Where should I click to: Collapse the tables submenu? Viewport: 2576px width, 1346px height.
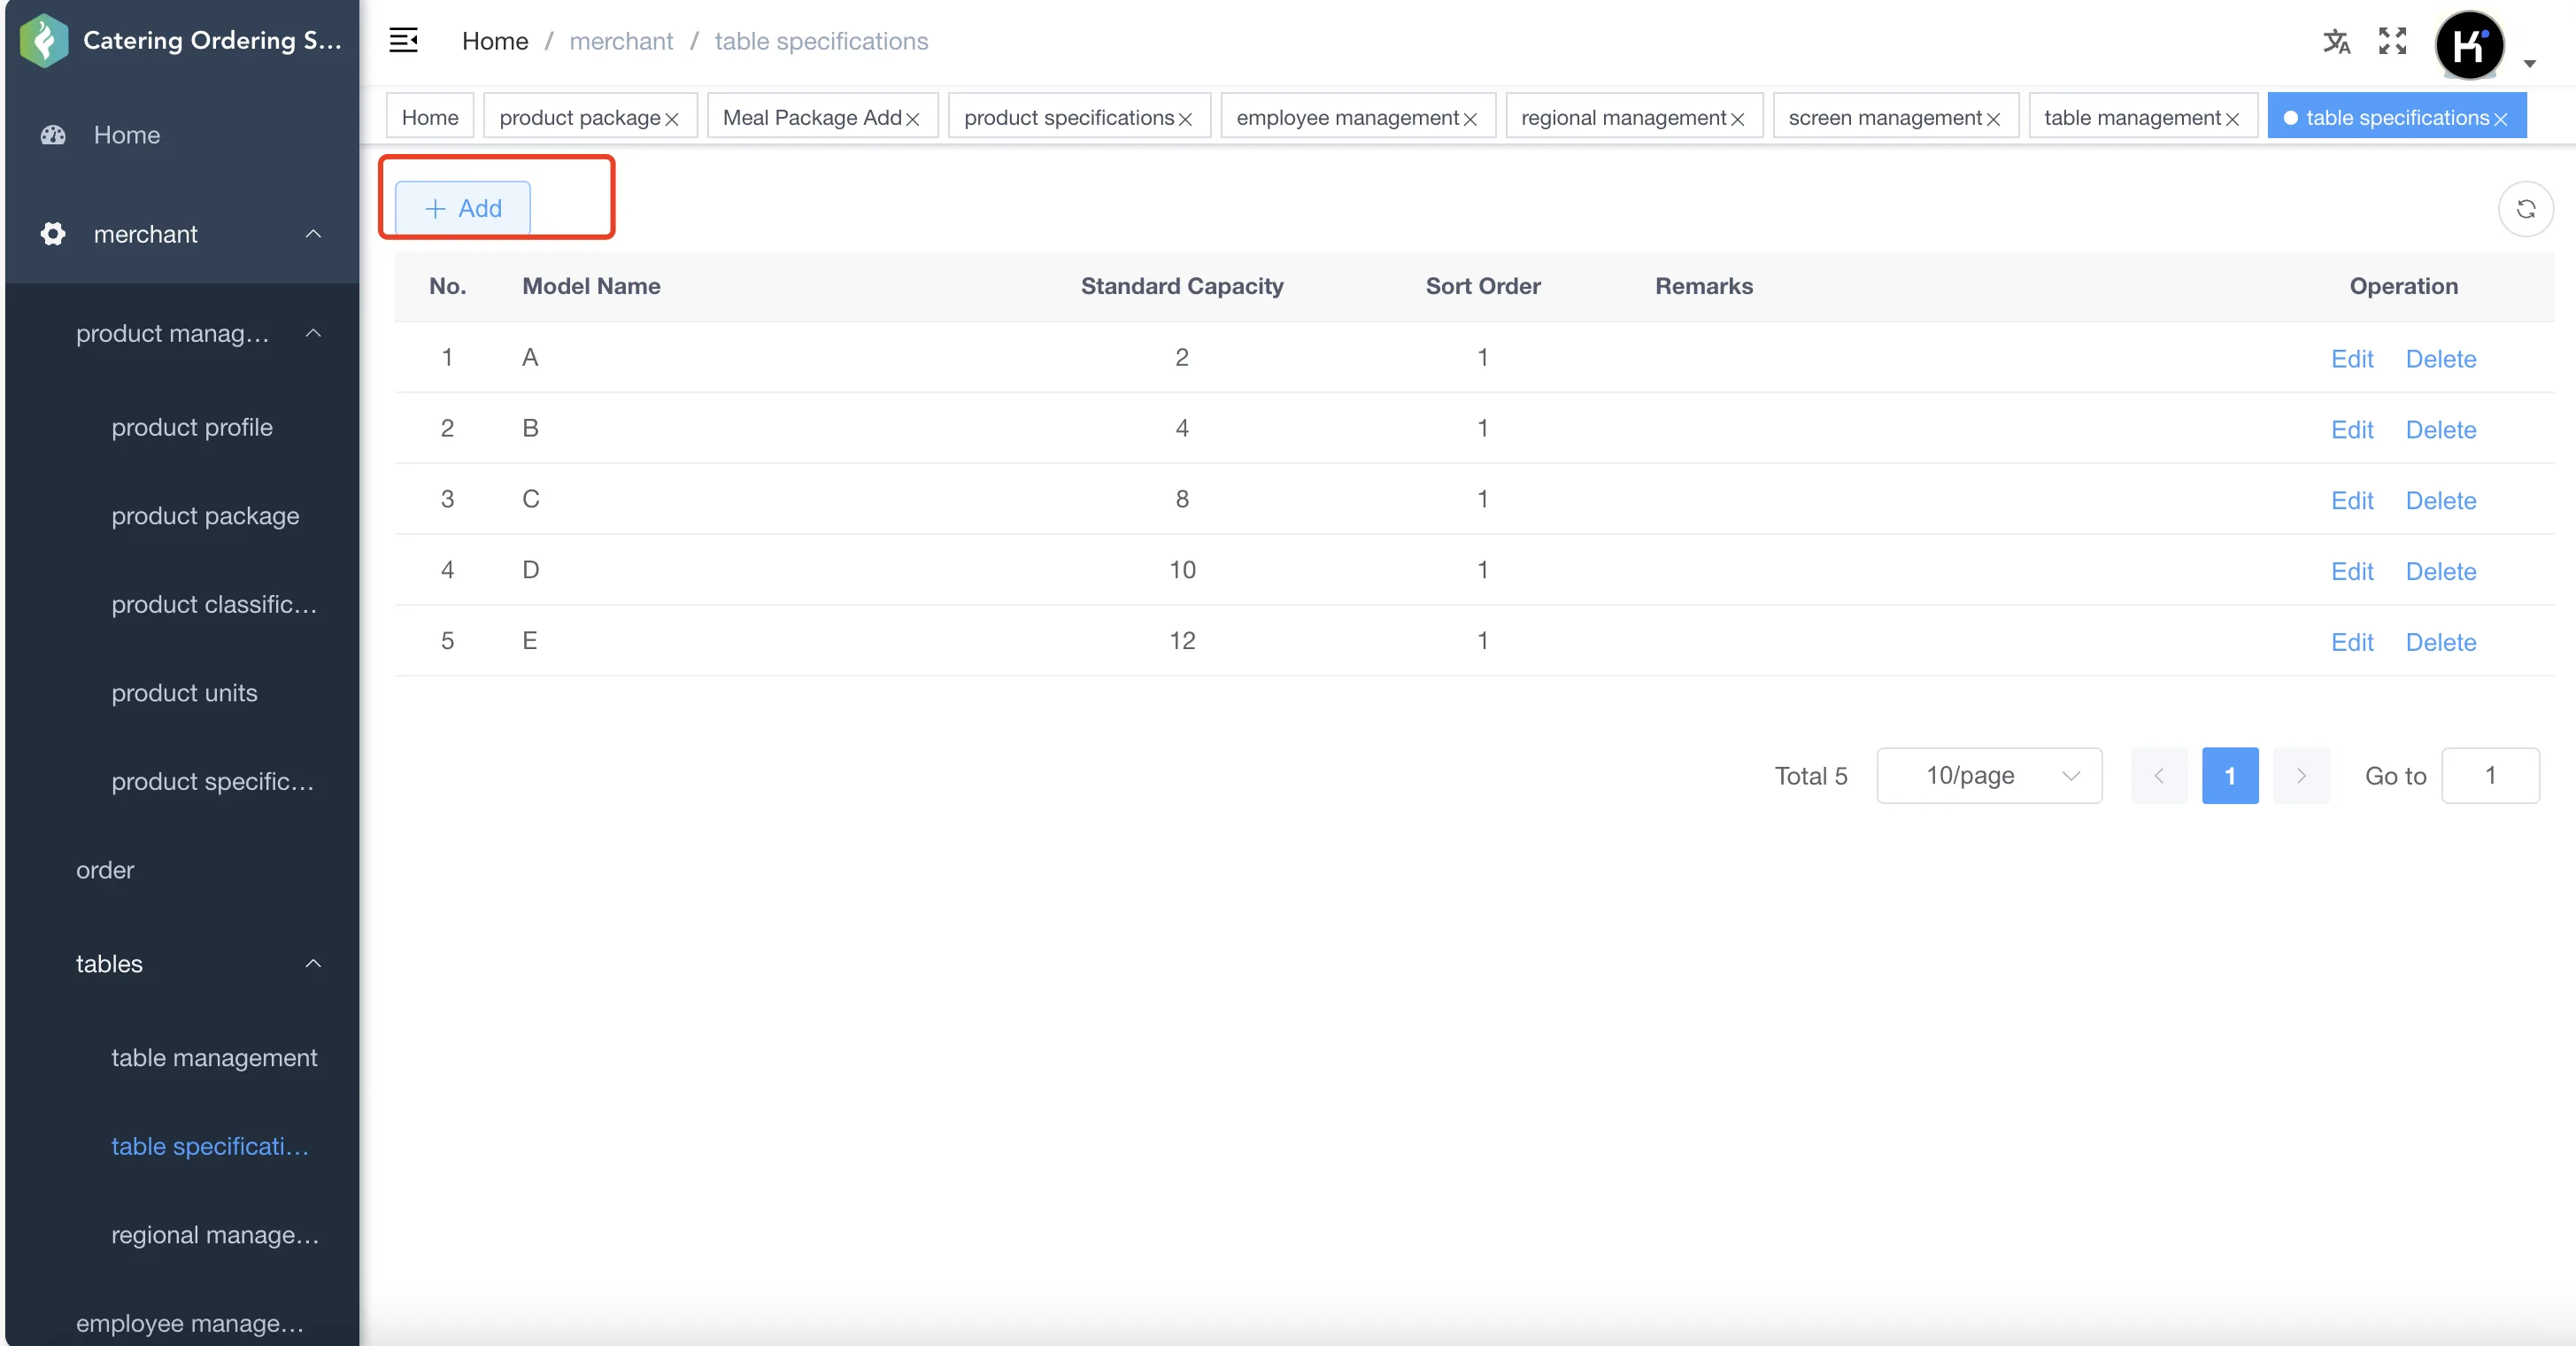[313, 964]
